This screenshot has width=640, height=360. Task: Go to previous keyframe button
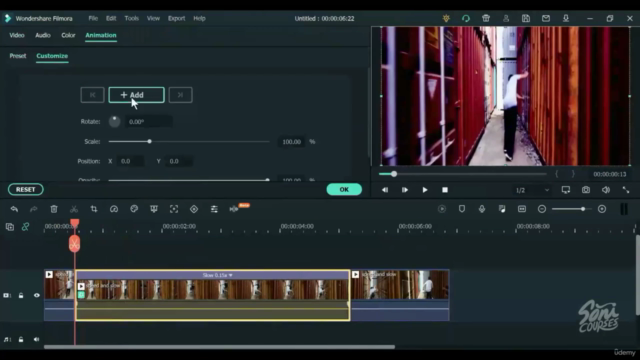(x=92, y=95)
